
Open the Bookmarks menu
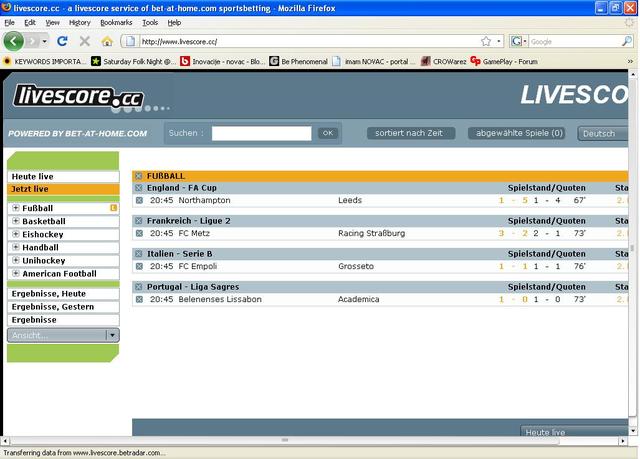tap(116, 23)
